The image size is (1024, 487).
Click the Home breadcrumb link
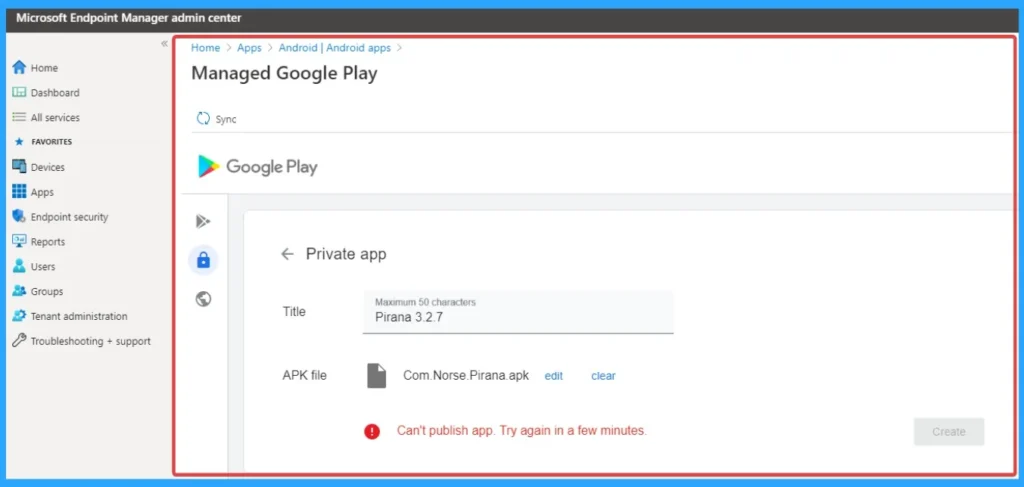205,48
